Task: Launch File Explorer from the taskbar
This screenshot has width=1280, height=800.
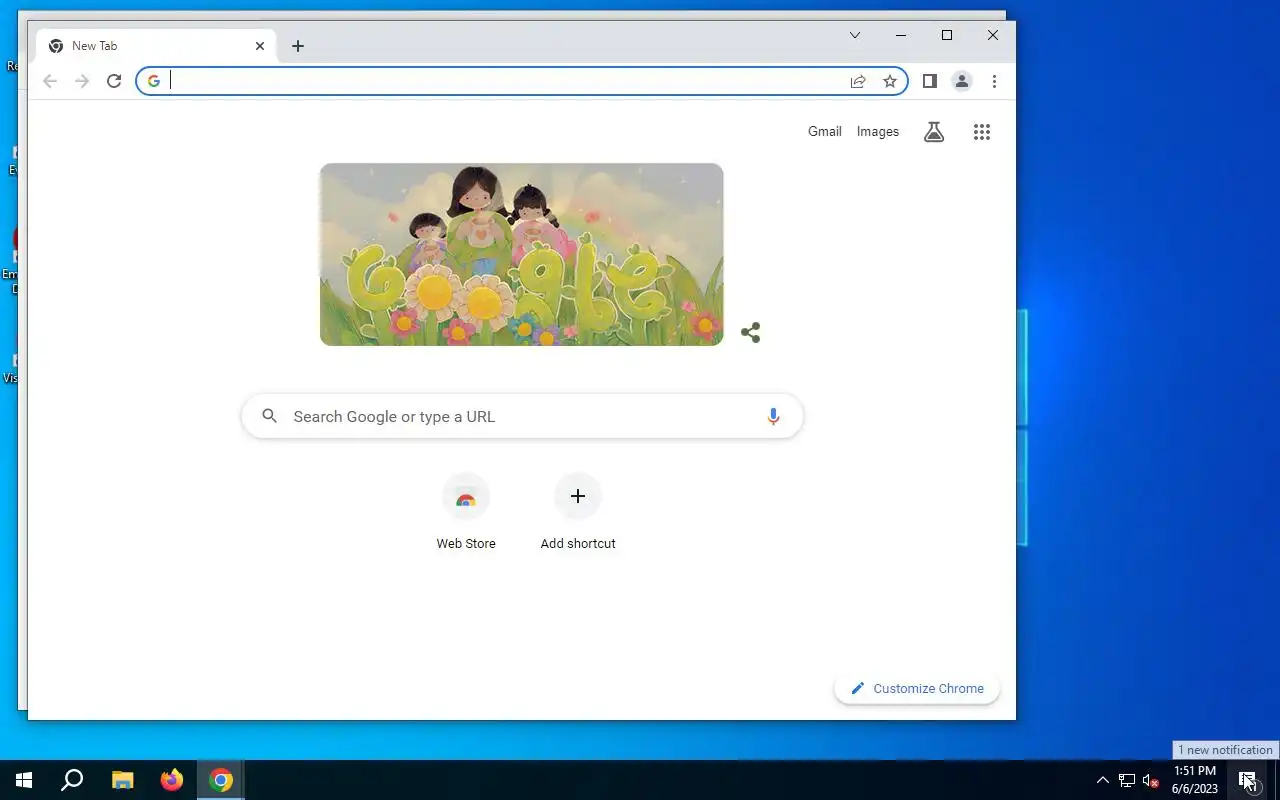Action: pos(122,780)
